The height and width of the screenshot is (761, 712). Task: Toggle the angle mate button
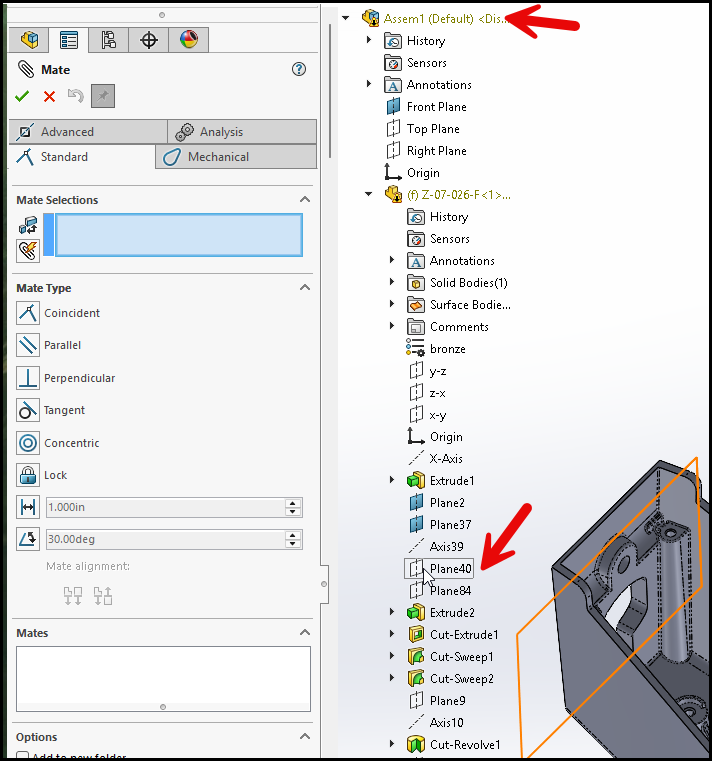(x=28, y=539)
